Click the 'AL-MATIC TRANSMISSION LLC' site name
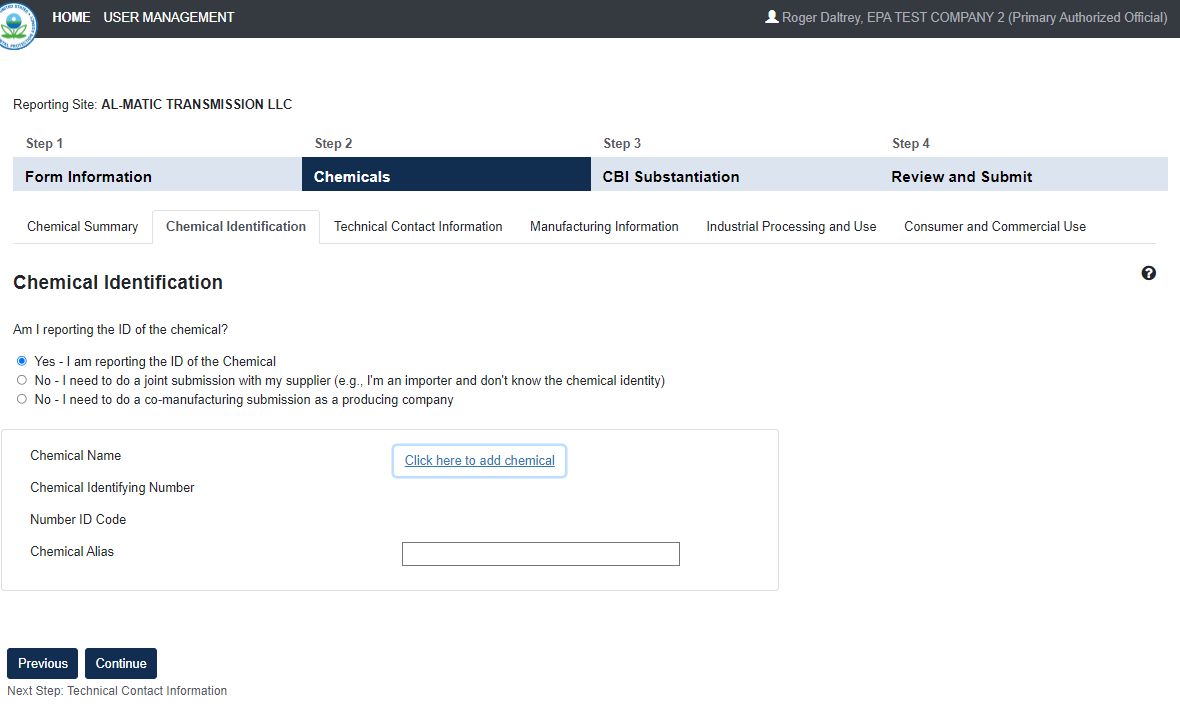Screen dimensions: 1180x713 pyautogui.click(x=196, y=105)
